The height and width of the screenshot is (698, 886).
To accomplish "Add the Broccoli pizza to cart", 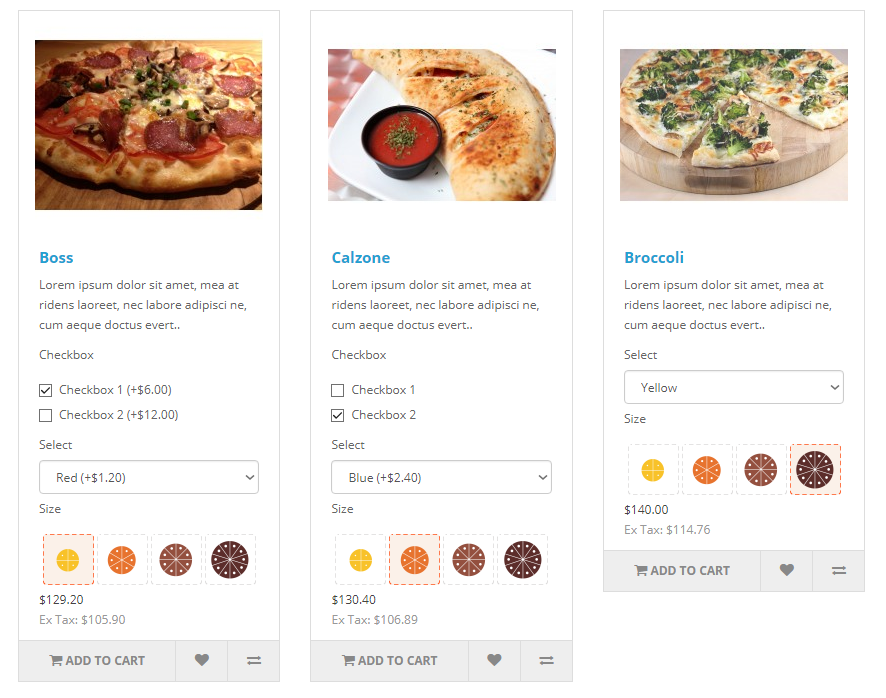I will [x=682, y=571].
